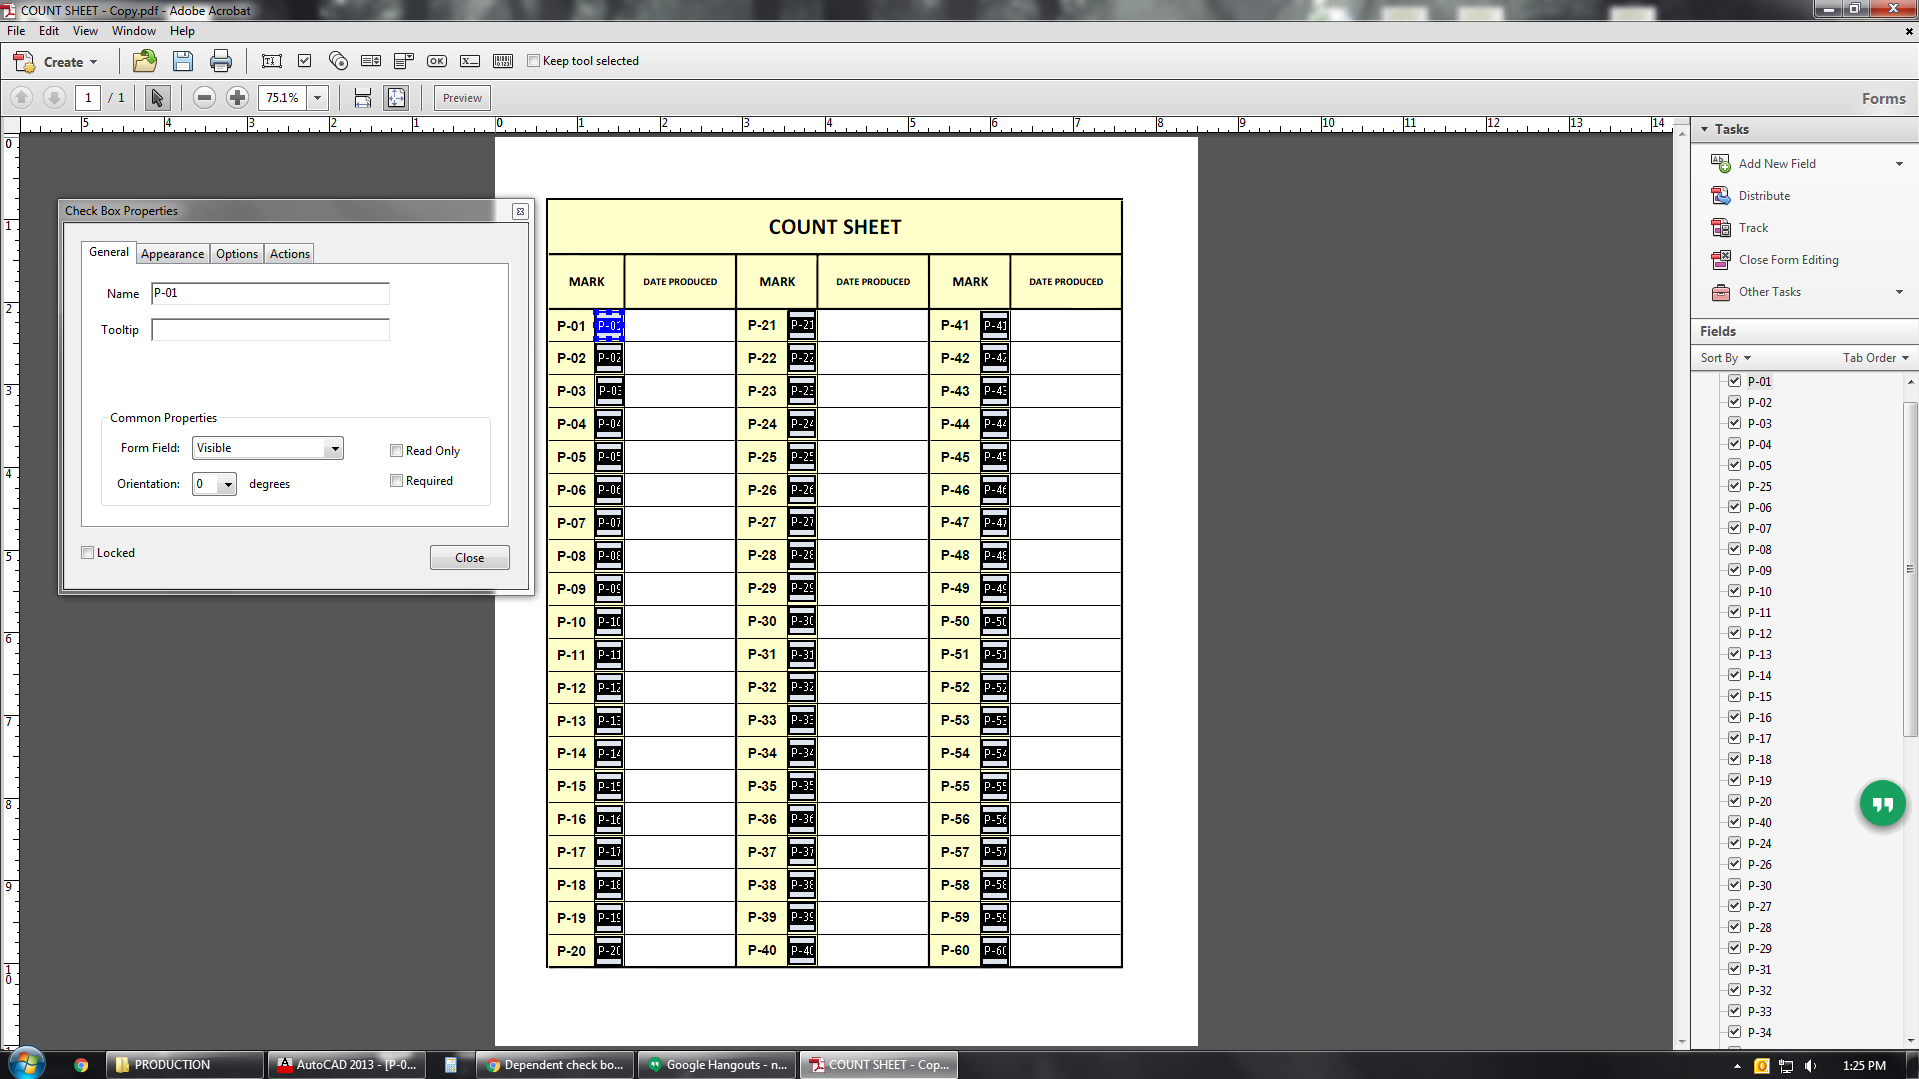This screenshot has width=1919, height=1079.
Task: Open the Sort By dropdown
Action: 1726,357
